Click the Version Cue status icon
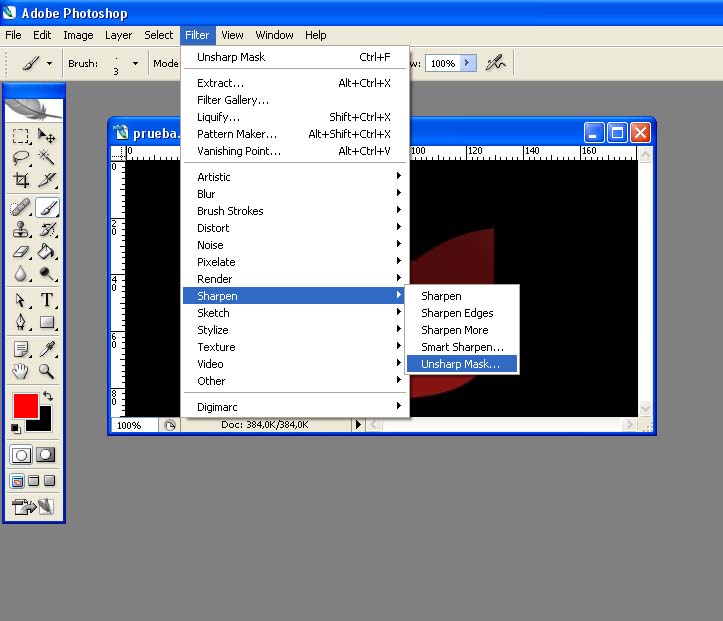This screenshot has width=723, height=621. click(x=170, y=425)
